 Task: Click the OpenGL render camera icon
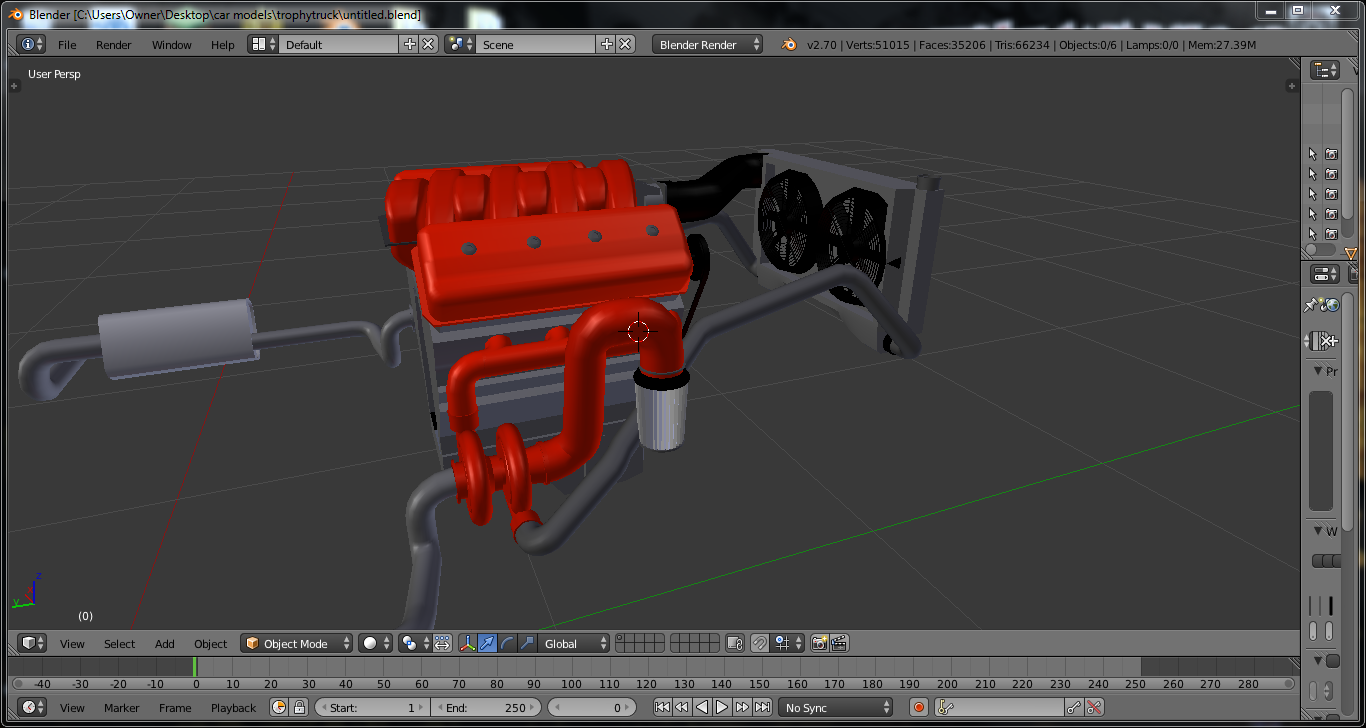tap(819, 643)
